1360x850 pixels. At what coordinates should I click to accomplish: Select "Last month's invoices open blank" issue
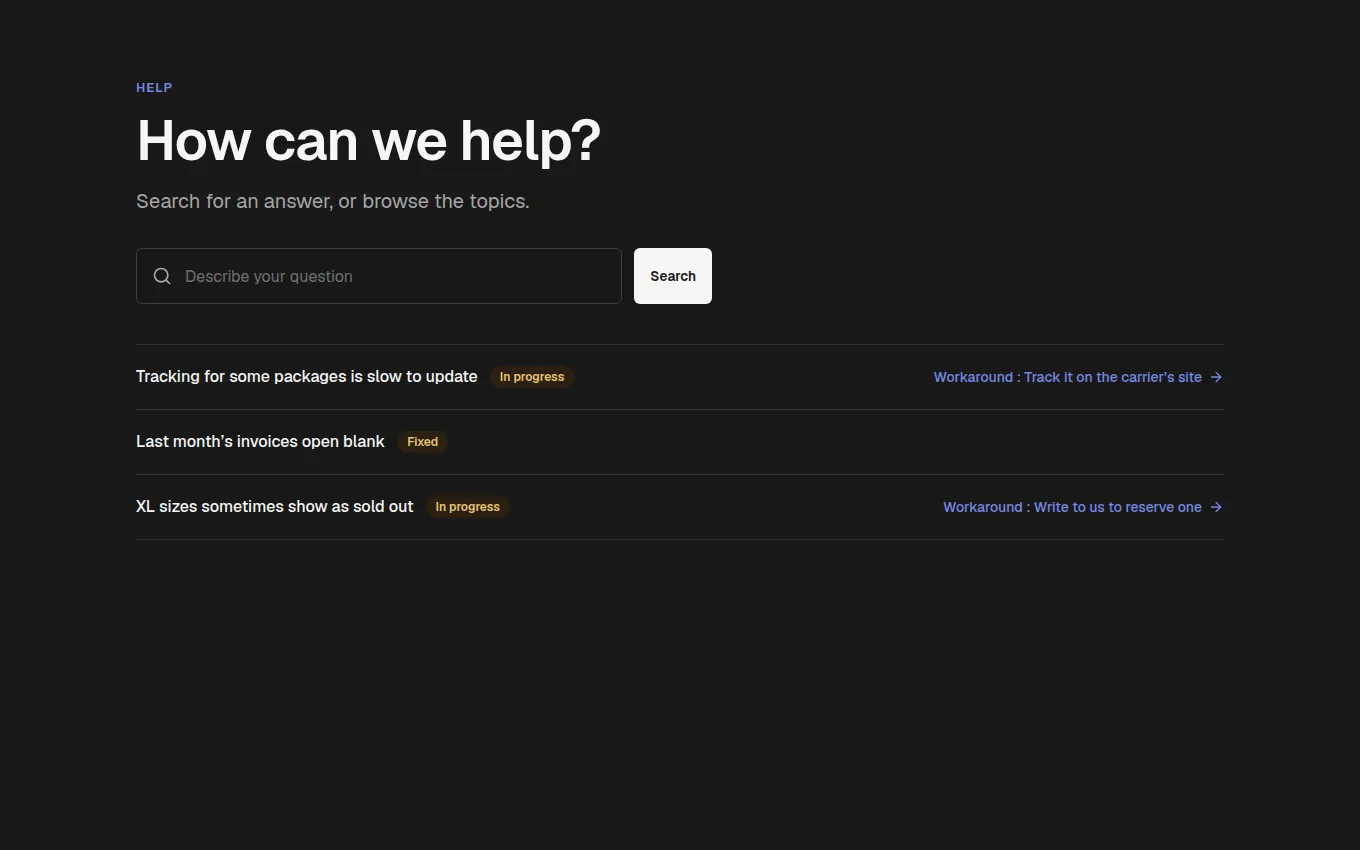point(260,442)
